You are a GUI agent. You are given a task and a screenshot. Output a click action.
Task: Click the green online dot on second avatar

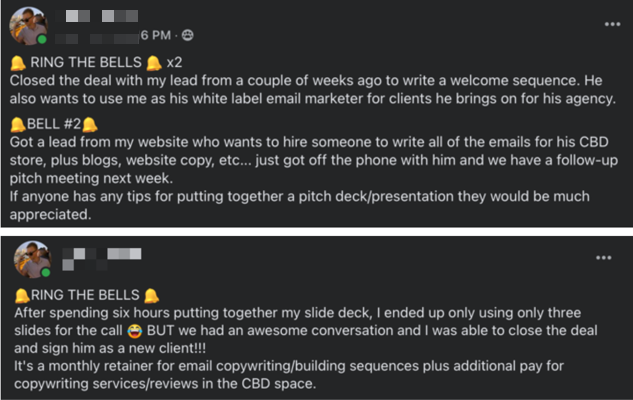tap(43, 273)
